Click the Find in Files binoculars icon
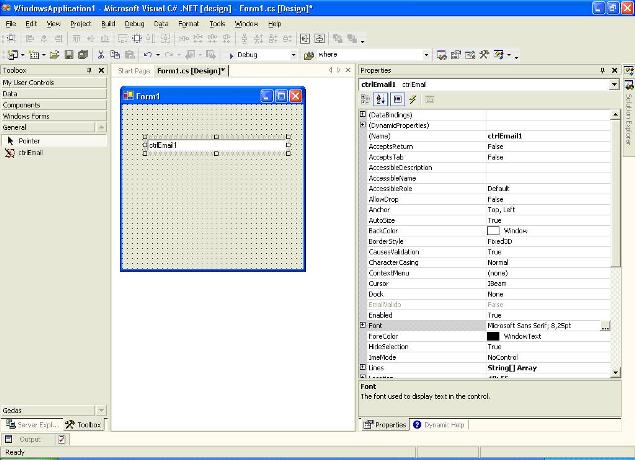The image size is (635, 460). (x=309, y=55)
